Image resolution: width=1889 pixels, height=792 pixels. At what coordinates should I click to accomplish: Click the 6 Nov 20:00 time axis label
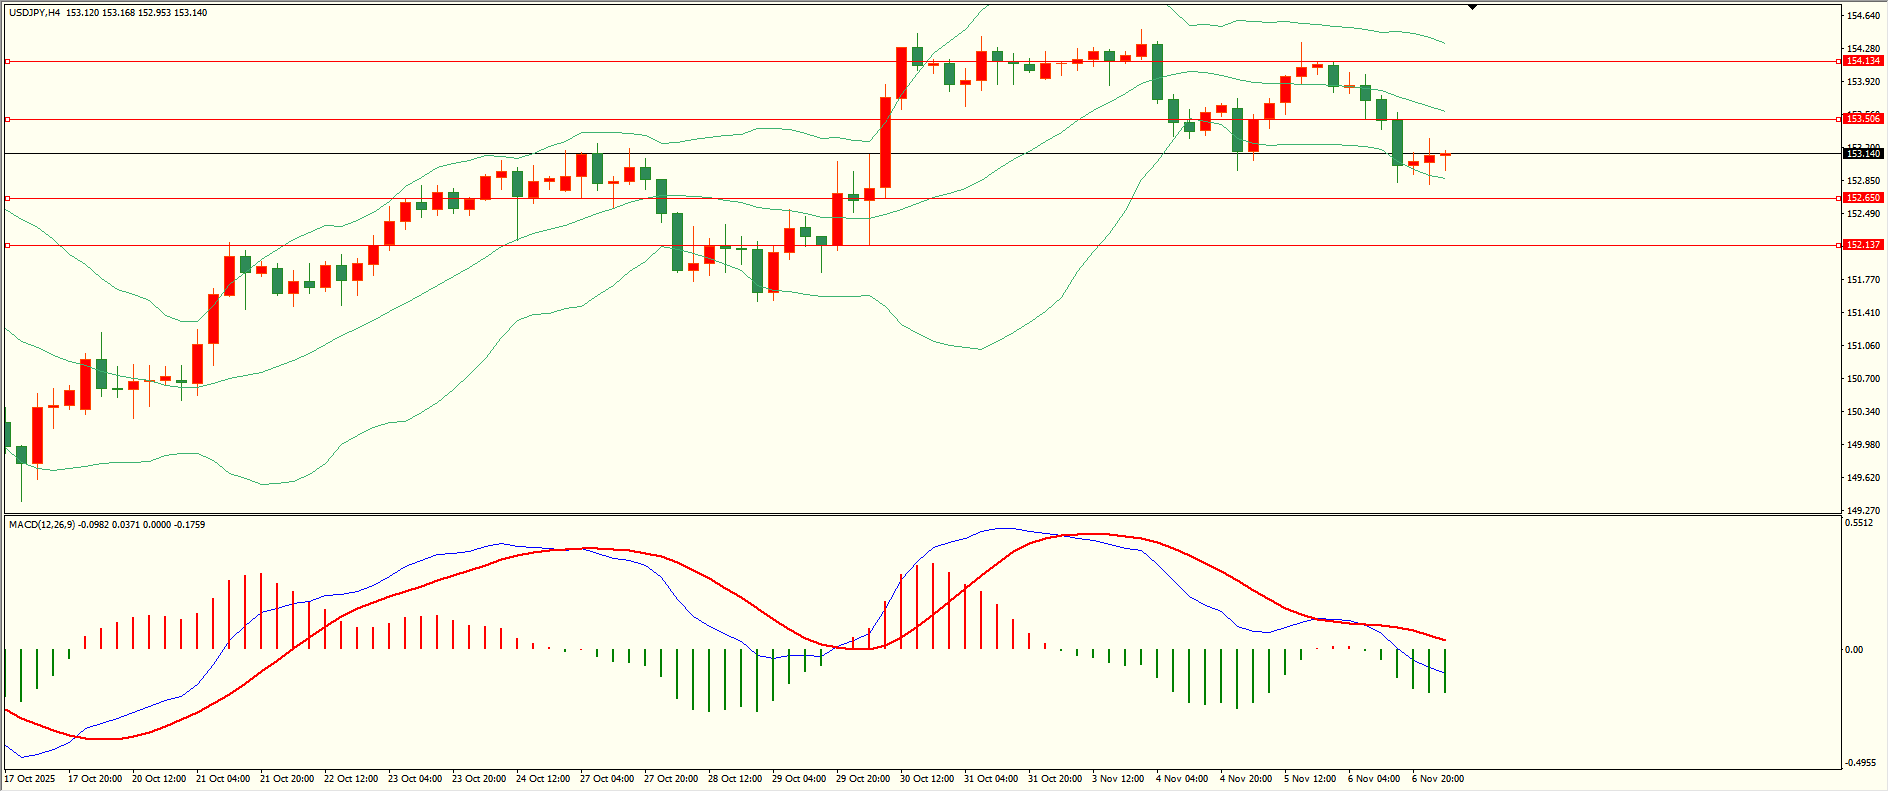[x=1438, y=779]
